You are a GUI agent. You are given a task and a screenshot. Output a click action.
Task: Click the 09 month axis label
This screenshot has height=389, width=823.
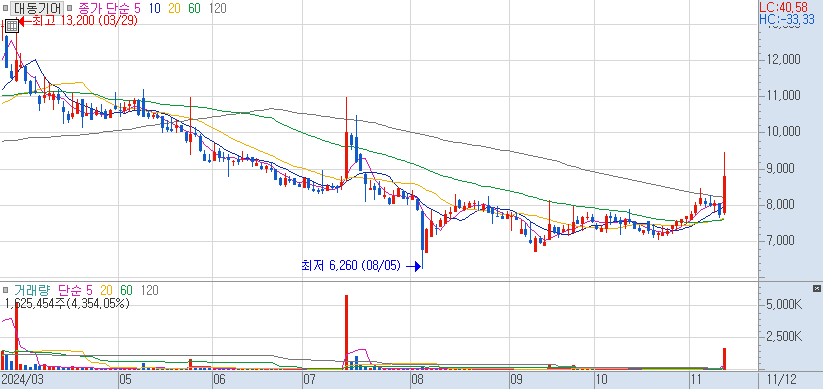[x=516, y=380]
